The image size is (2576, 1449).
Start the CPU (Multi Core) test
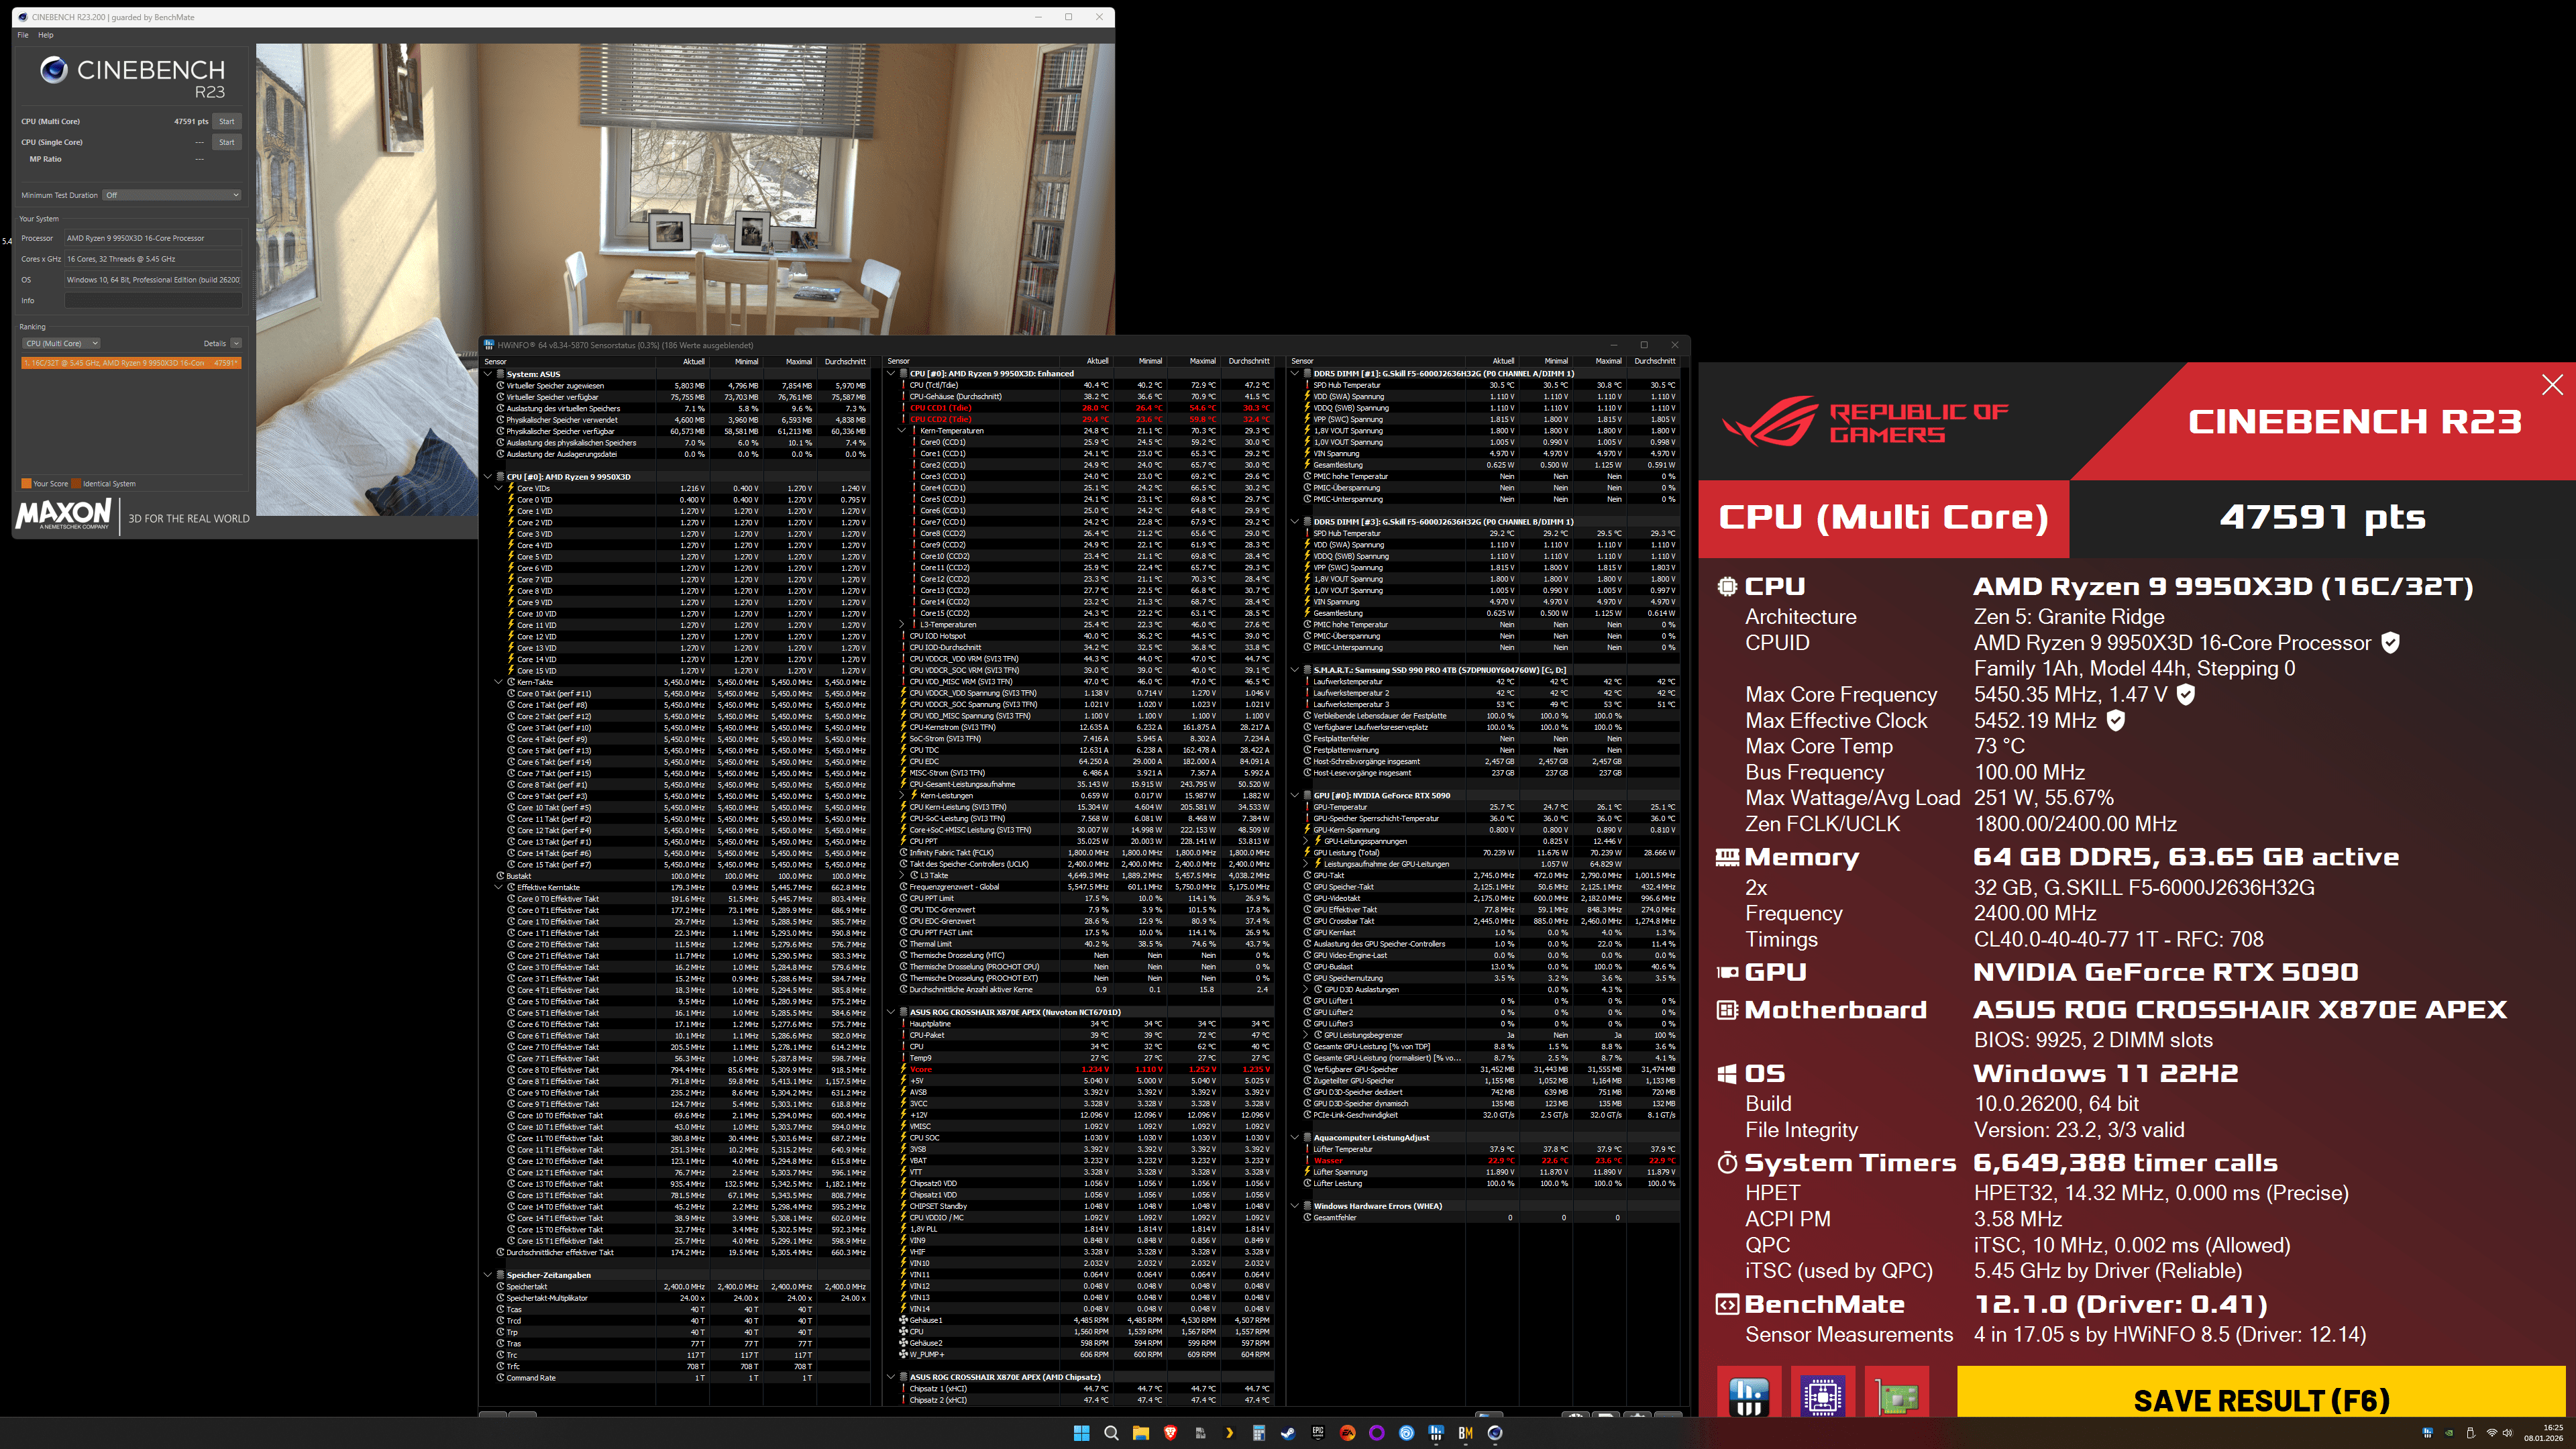coord(227,121)
